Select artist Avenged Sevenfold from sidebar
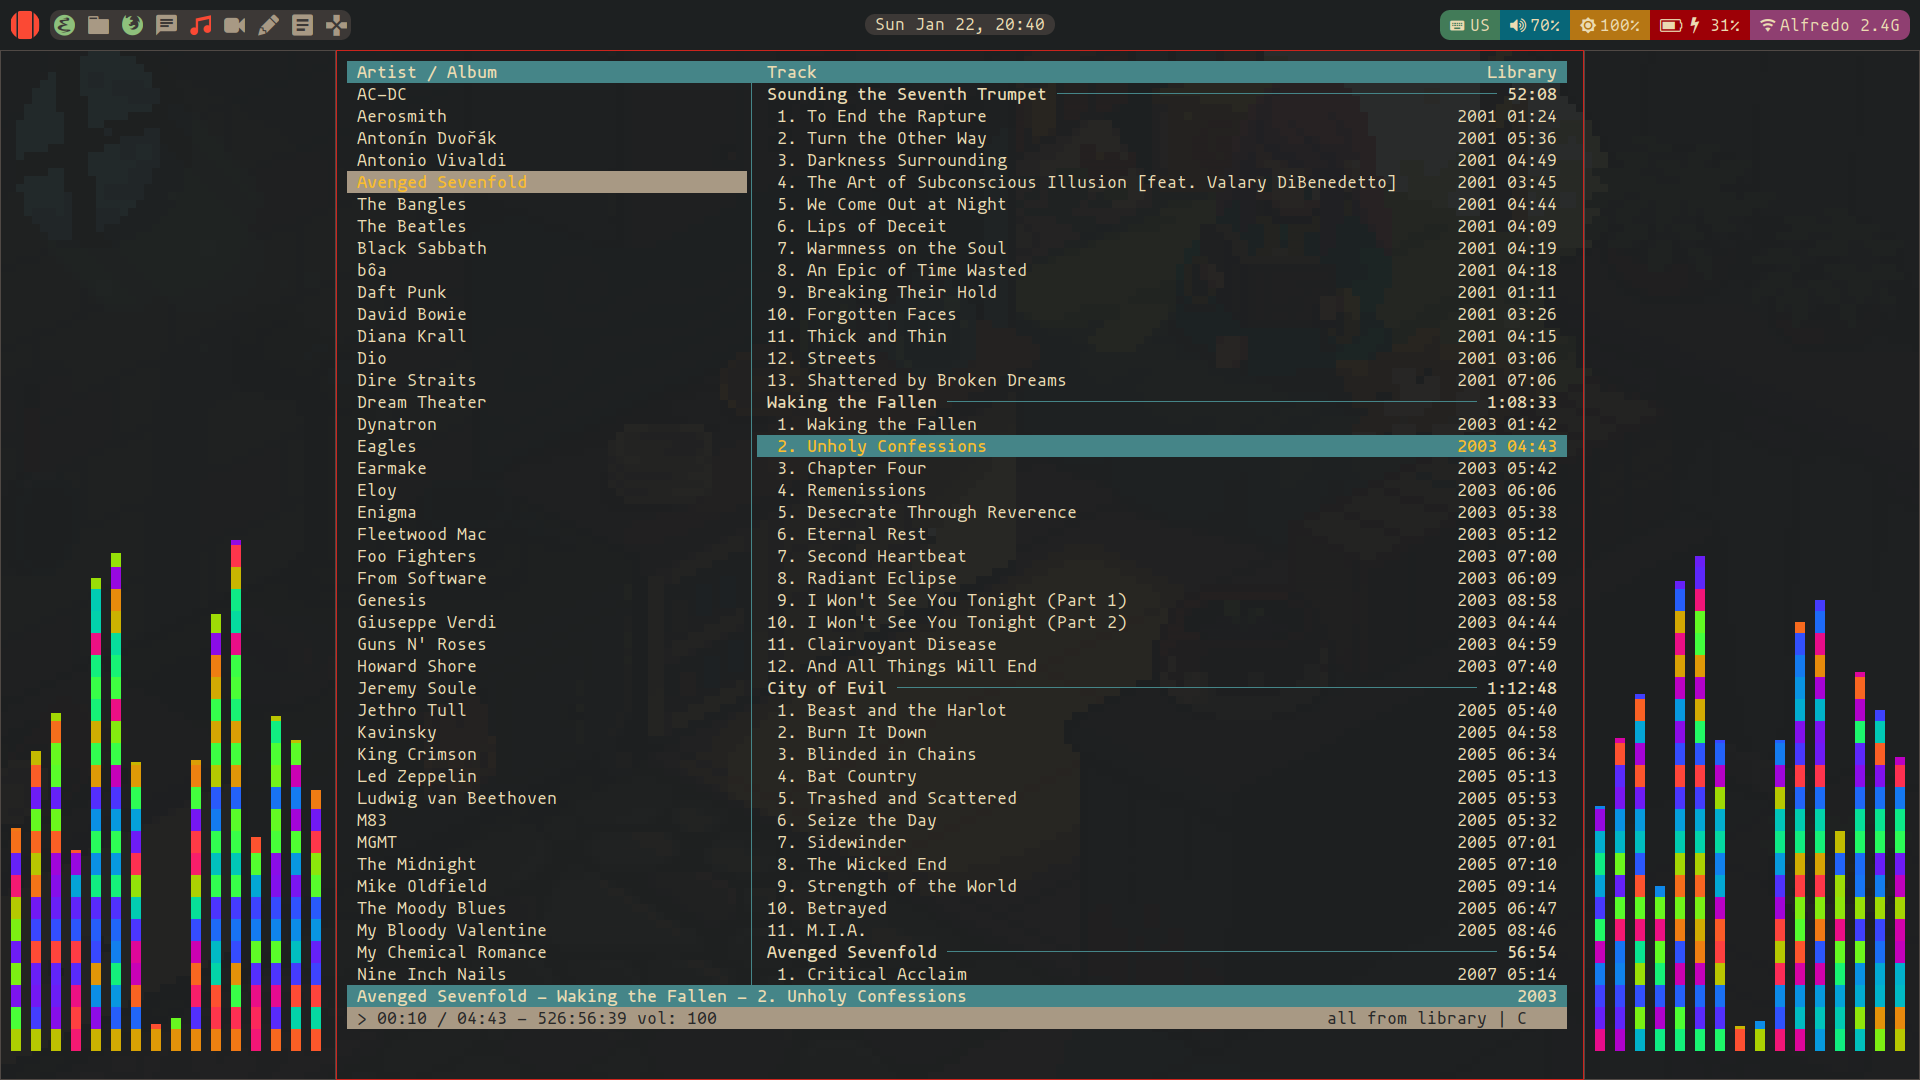This screenshot has height=1080, width=1920. tap(440, 181)
